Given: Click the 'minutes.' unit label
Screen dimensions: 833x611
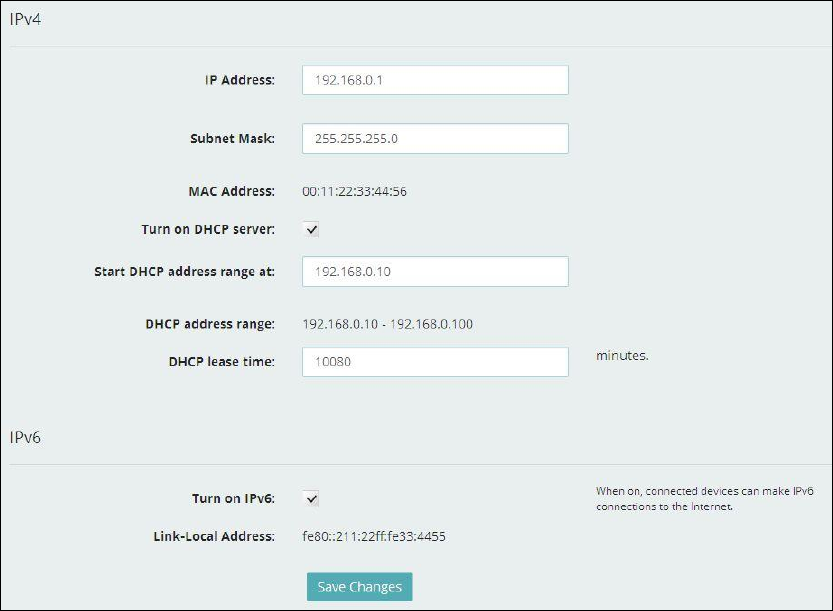Looking at the screenshot, I should (622, 355).
